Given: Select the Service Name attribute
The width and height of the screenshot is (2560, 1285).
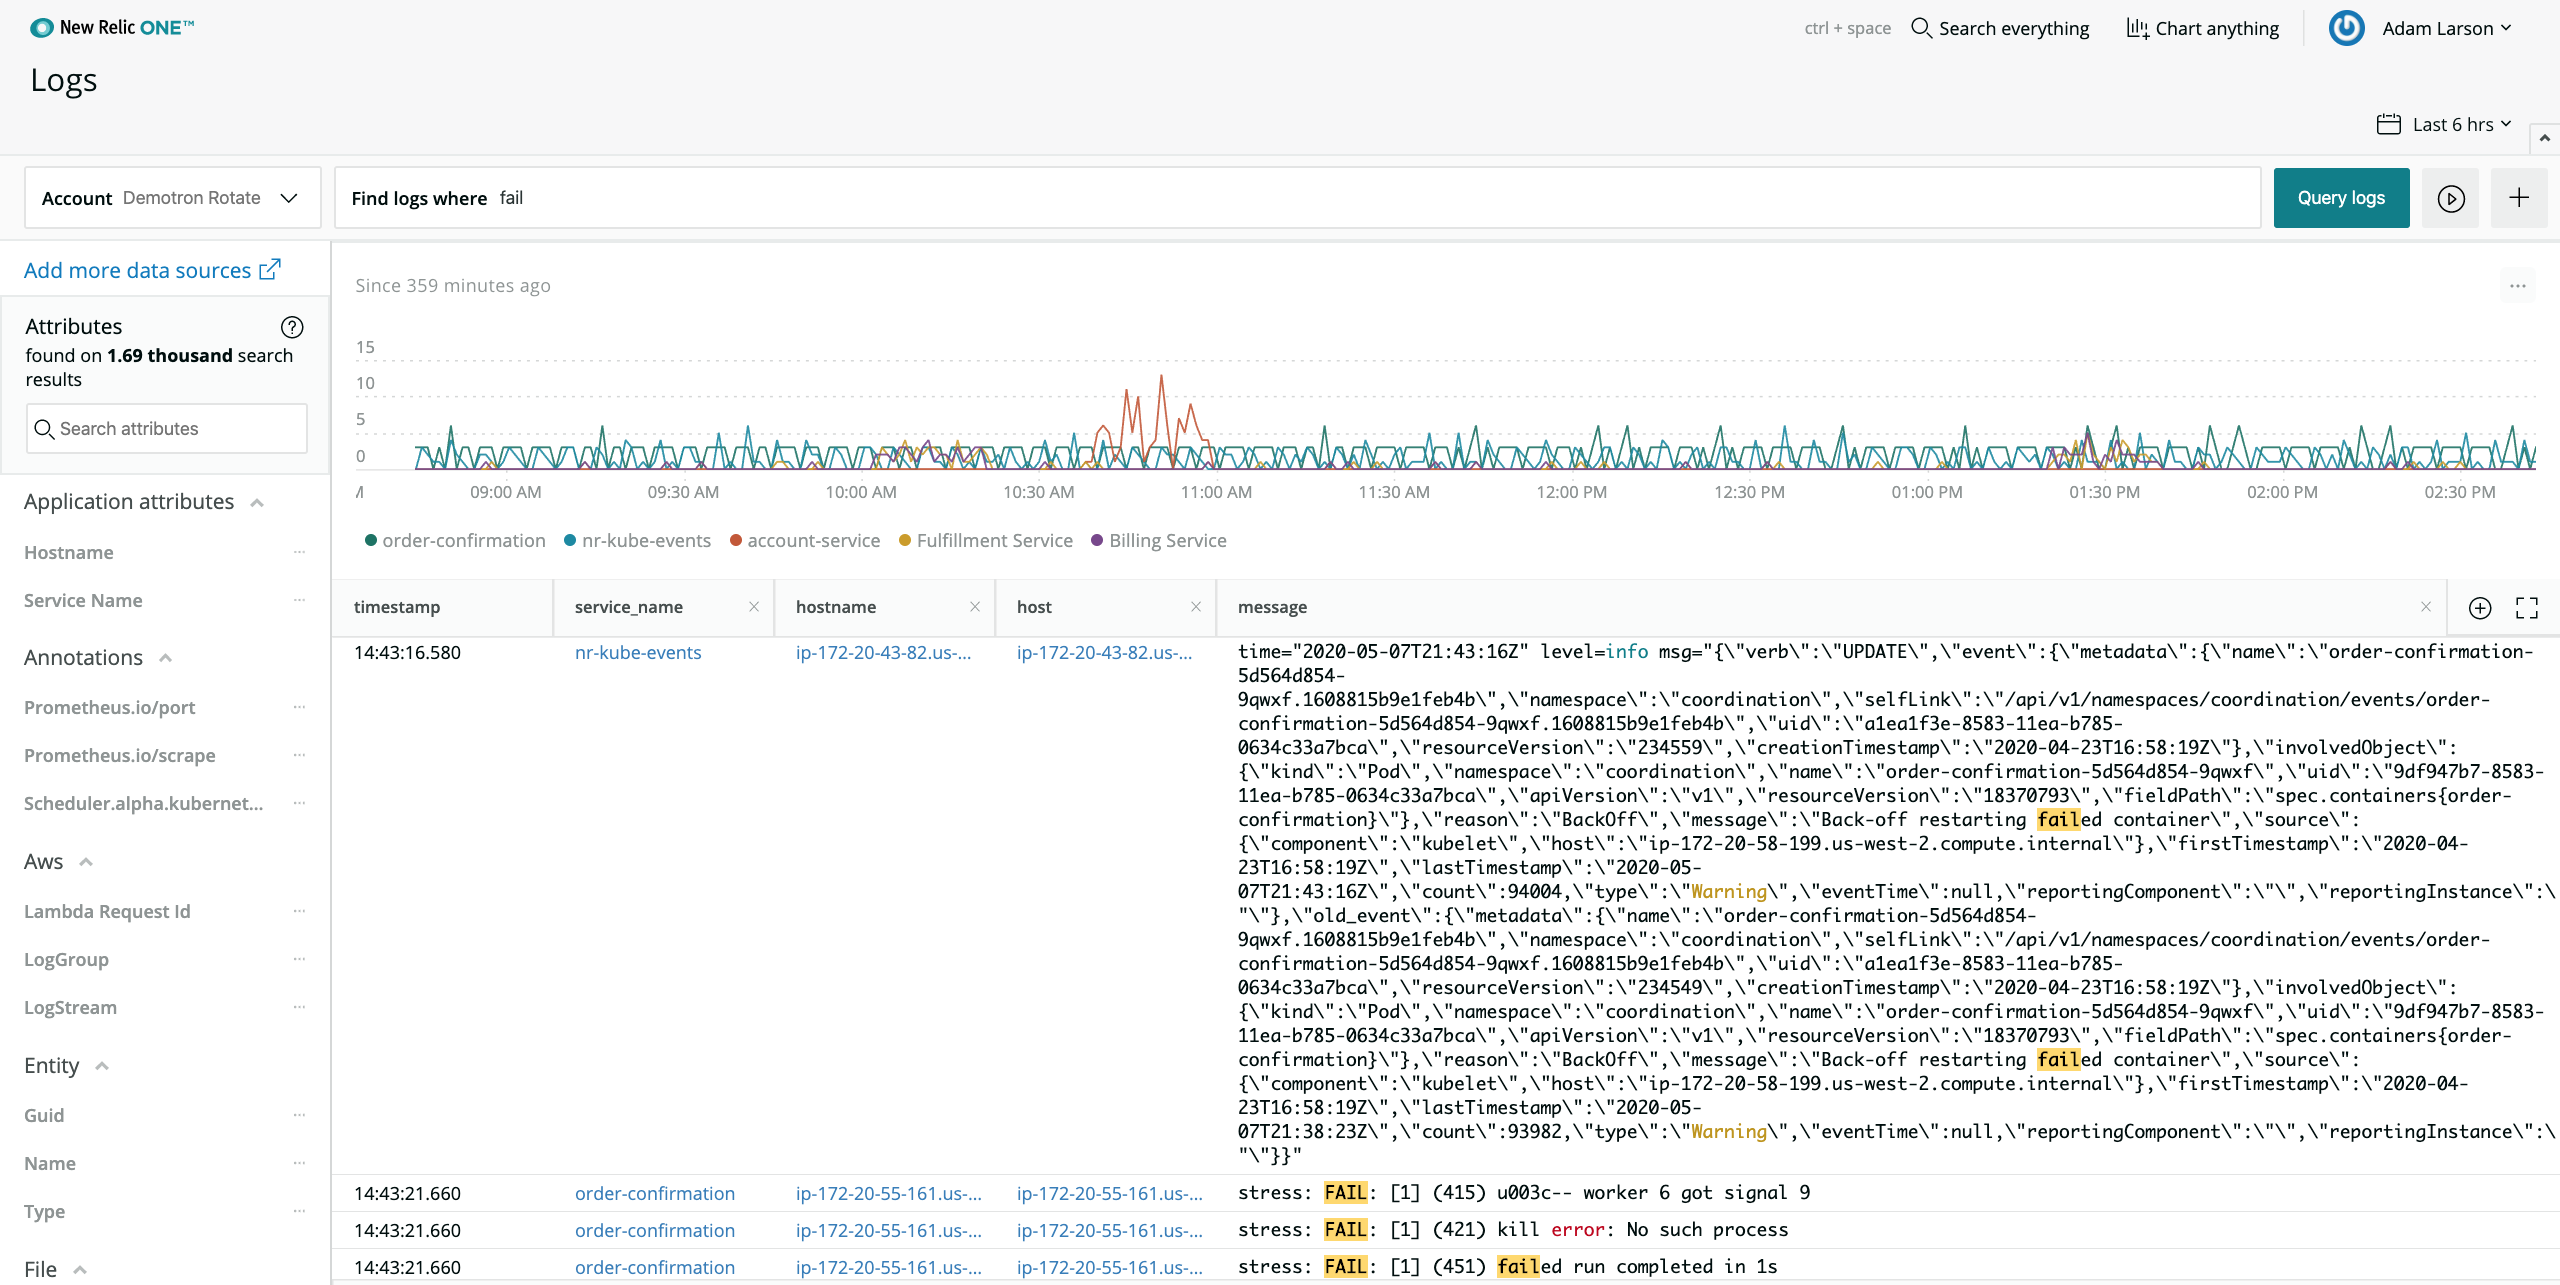Looking at the screenshot, I should click(83, 600).
